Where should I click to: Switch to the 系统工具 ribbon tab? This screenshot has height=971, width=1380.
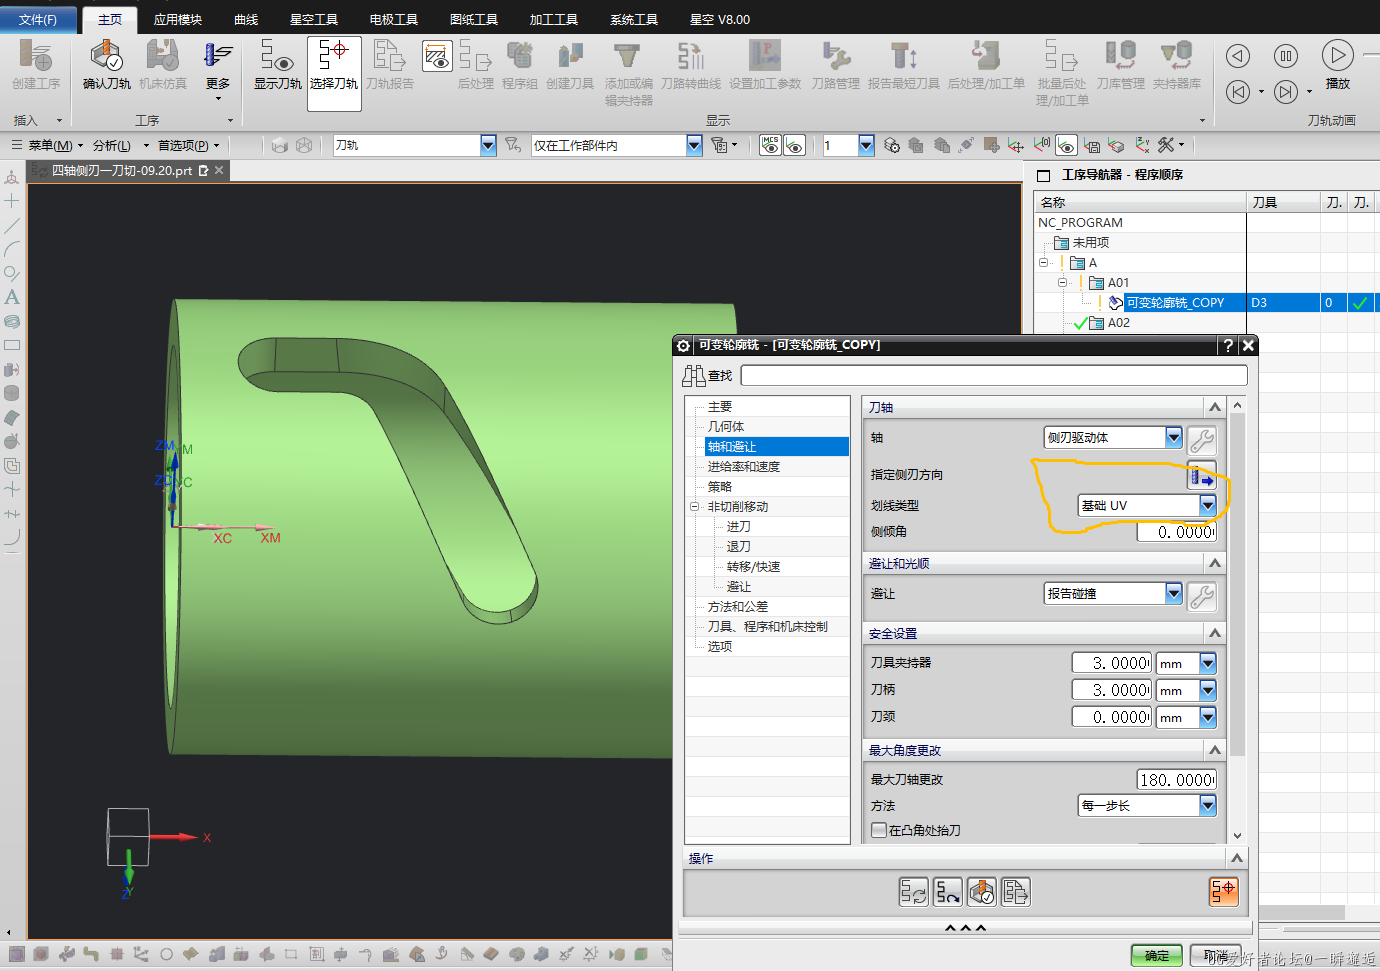pyautogui.click(x=634, y=19)
